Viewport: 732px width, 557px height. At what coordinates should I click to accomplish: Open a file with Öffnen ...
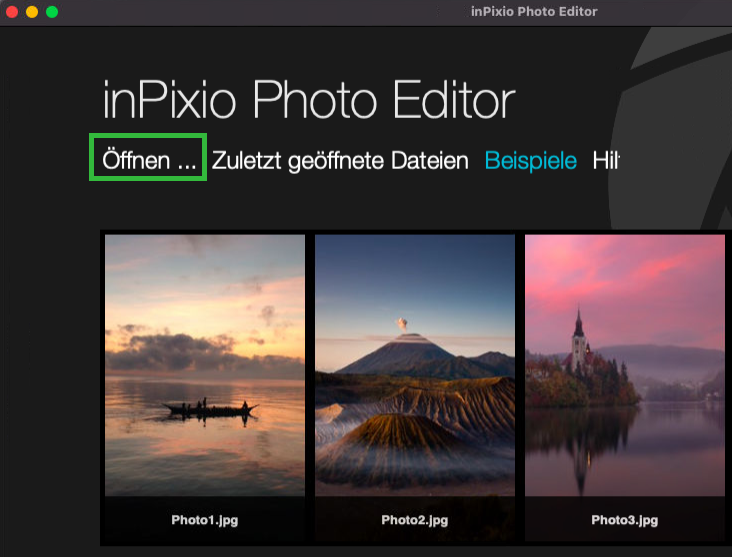[x=149, y=160]
